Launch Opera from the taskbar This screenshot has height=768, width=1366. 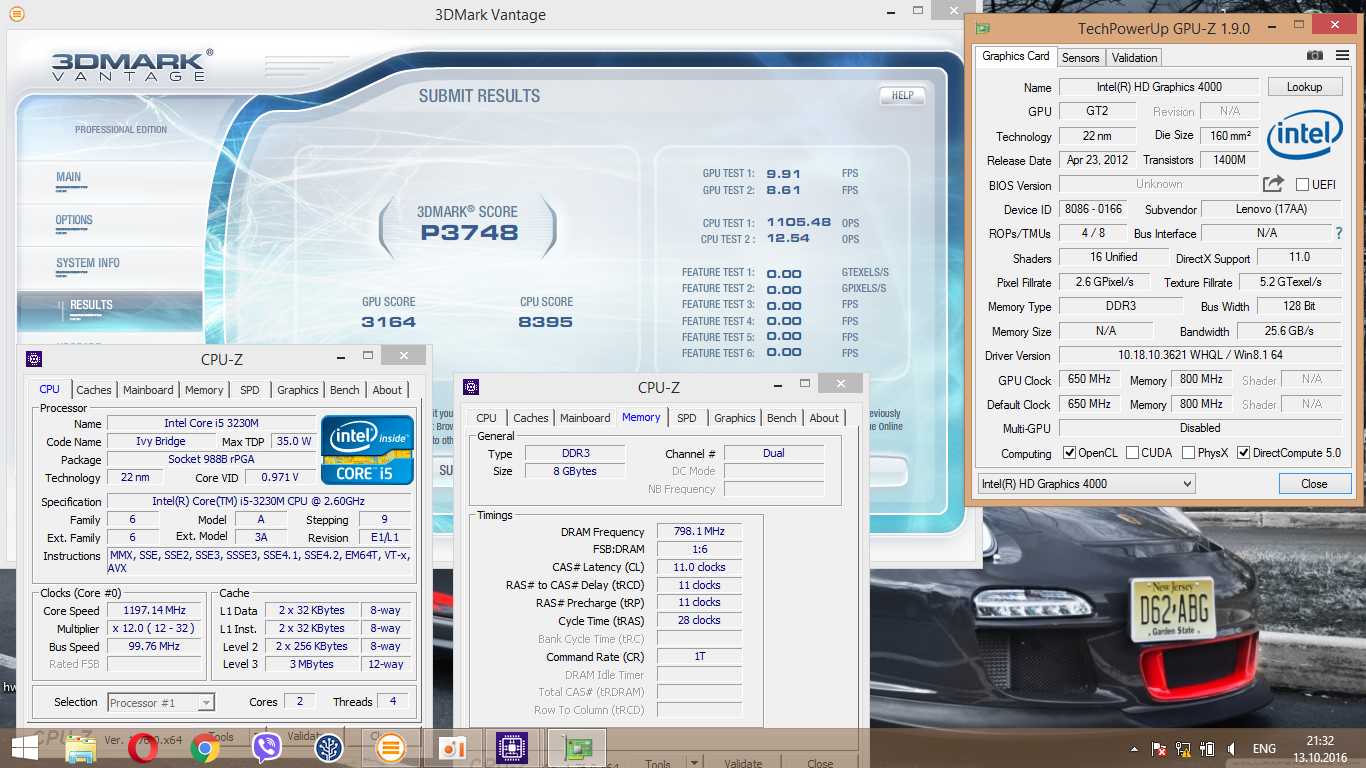pyautogui.click(x=142, y=748)
